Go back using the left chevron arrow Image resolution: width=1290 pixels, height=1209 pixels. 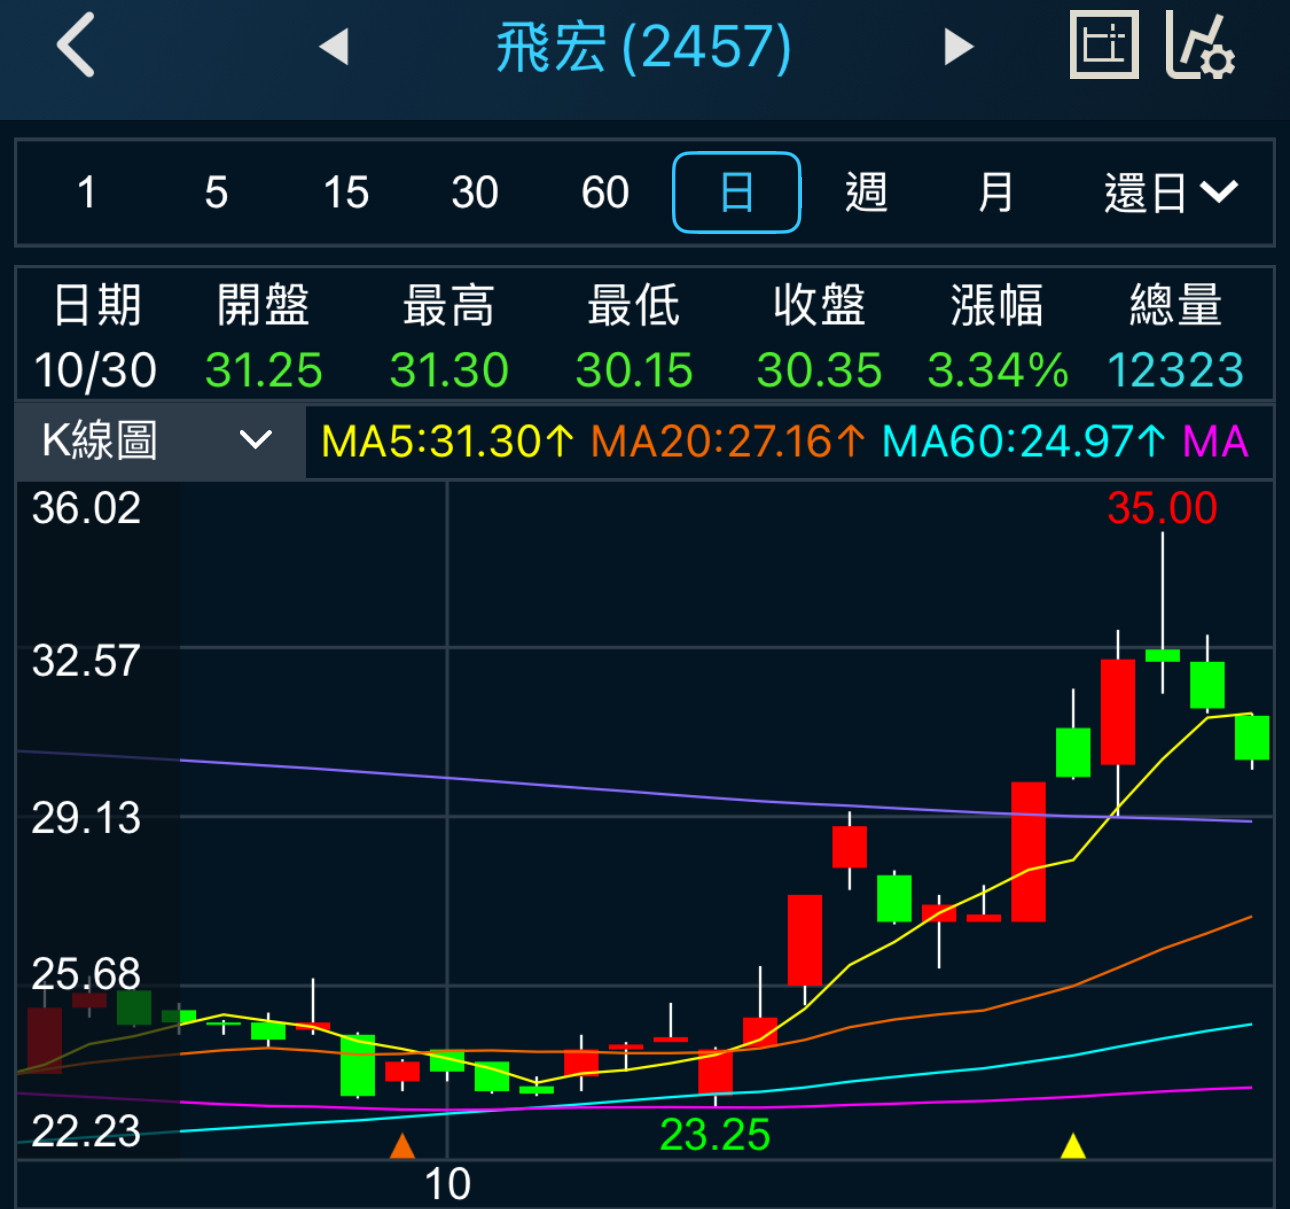(x=76, y=46)
